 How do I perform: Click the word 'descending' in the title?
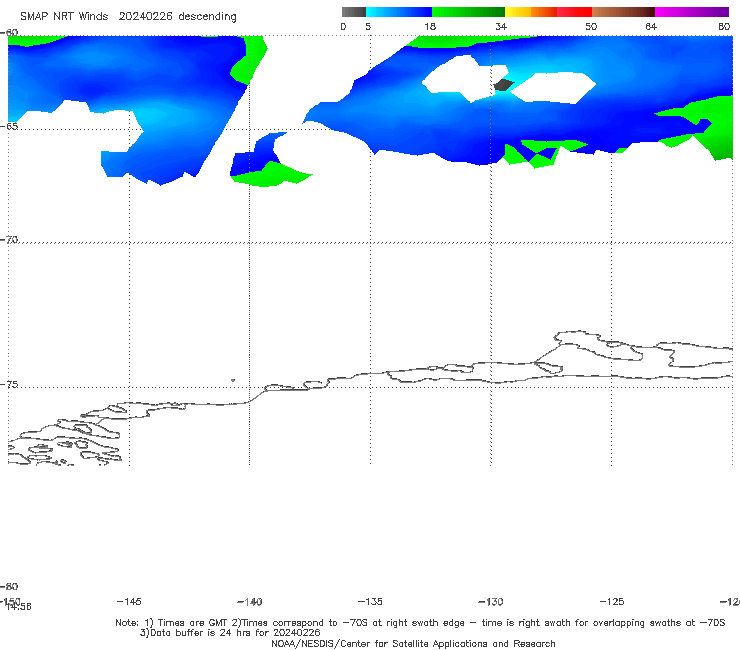(207, 17)
